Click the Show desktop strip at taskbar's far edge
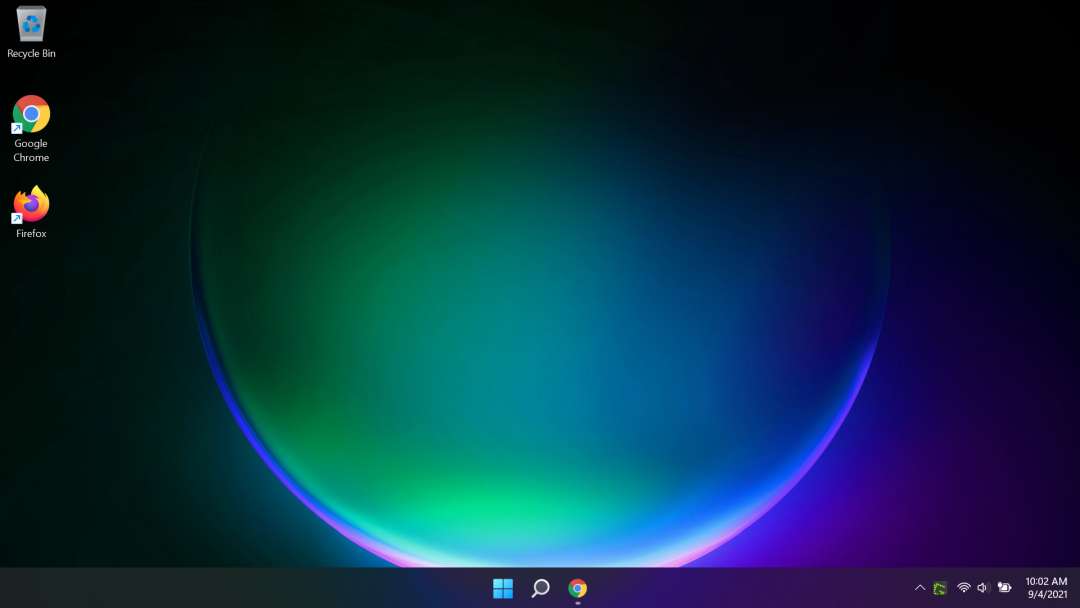 (x=1077, y=588)
